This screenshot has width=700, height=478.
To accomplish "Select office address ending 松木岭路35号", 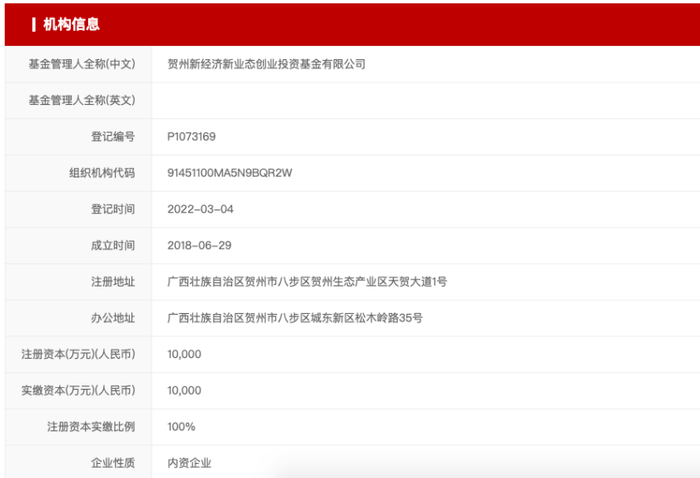I will (295, 318).
